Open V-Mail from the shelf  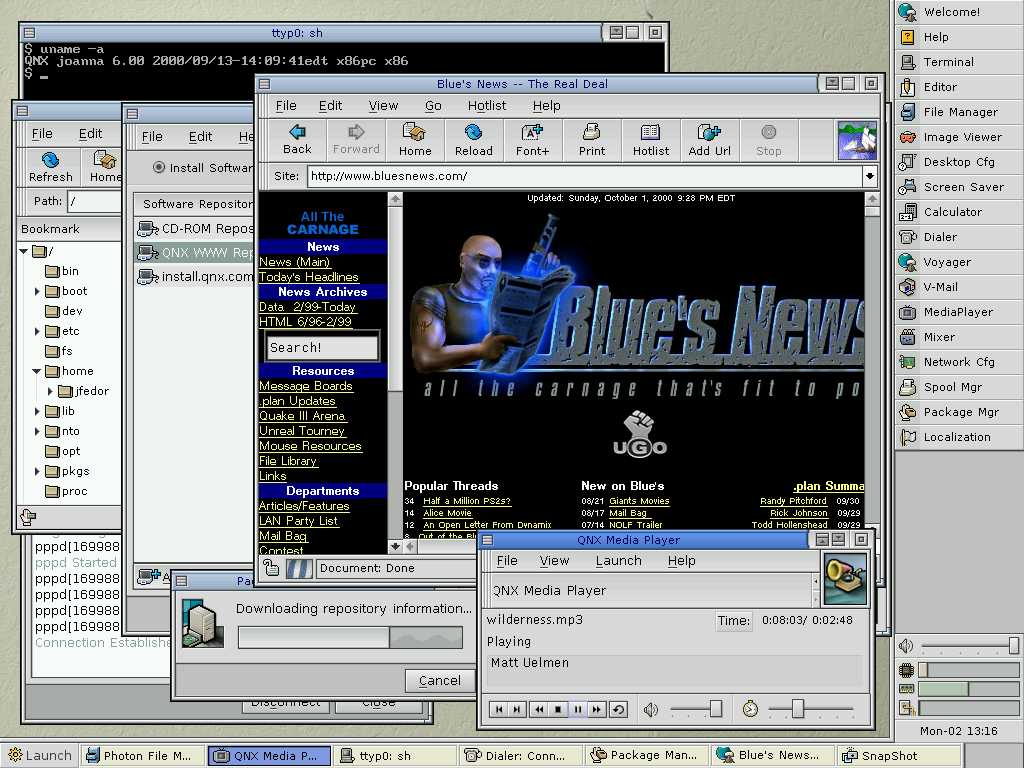(959, 287)
